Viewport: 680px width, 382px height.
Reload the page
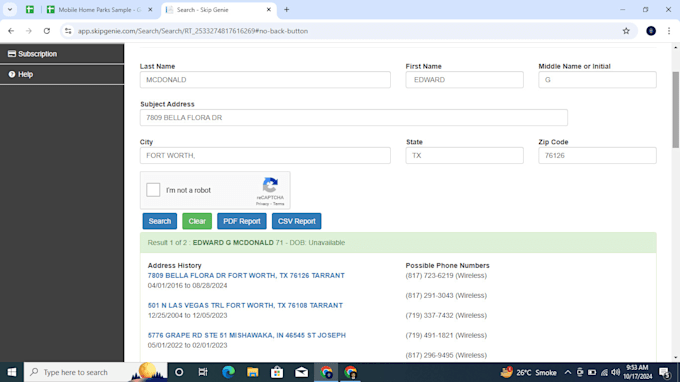[x=47, y=31]
